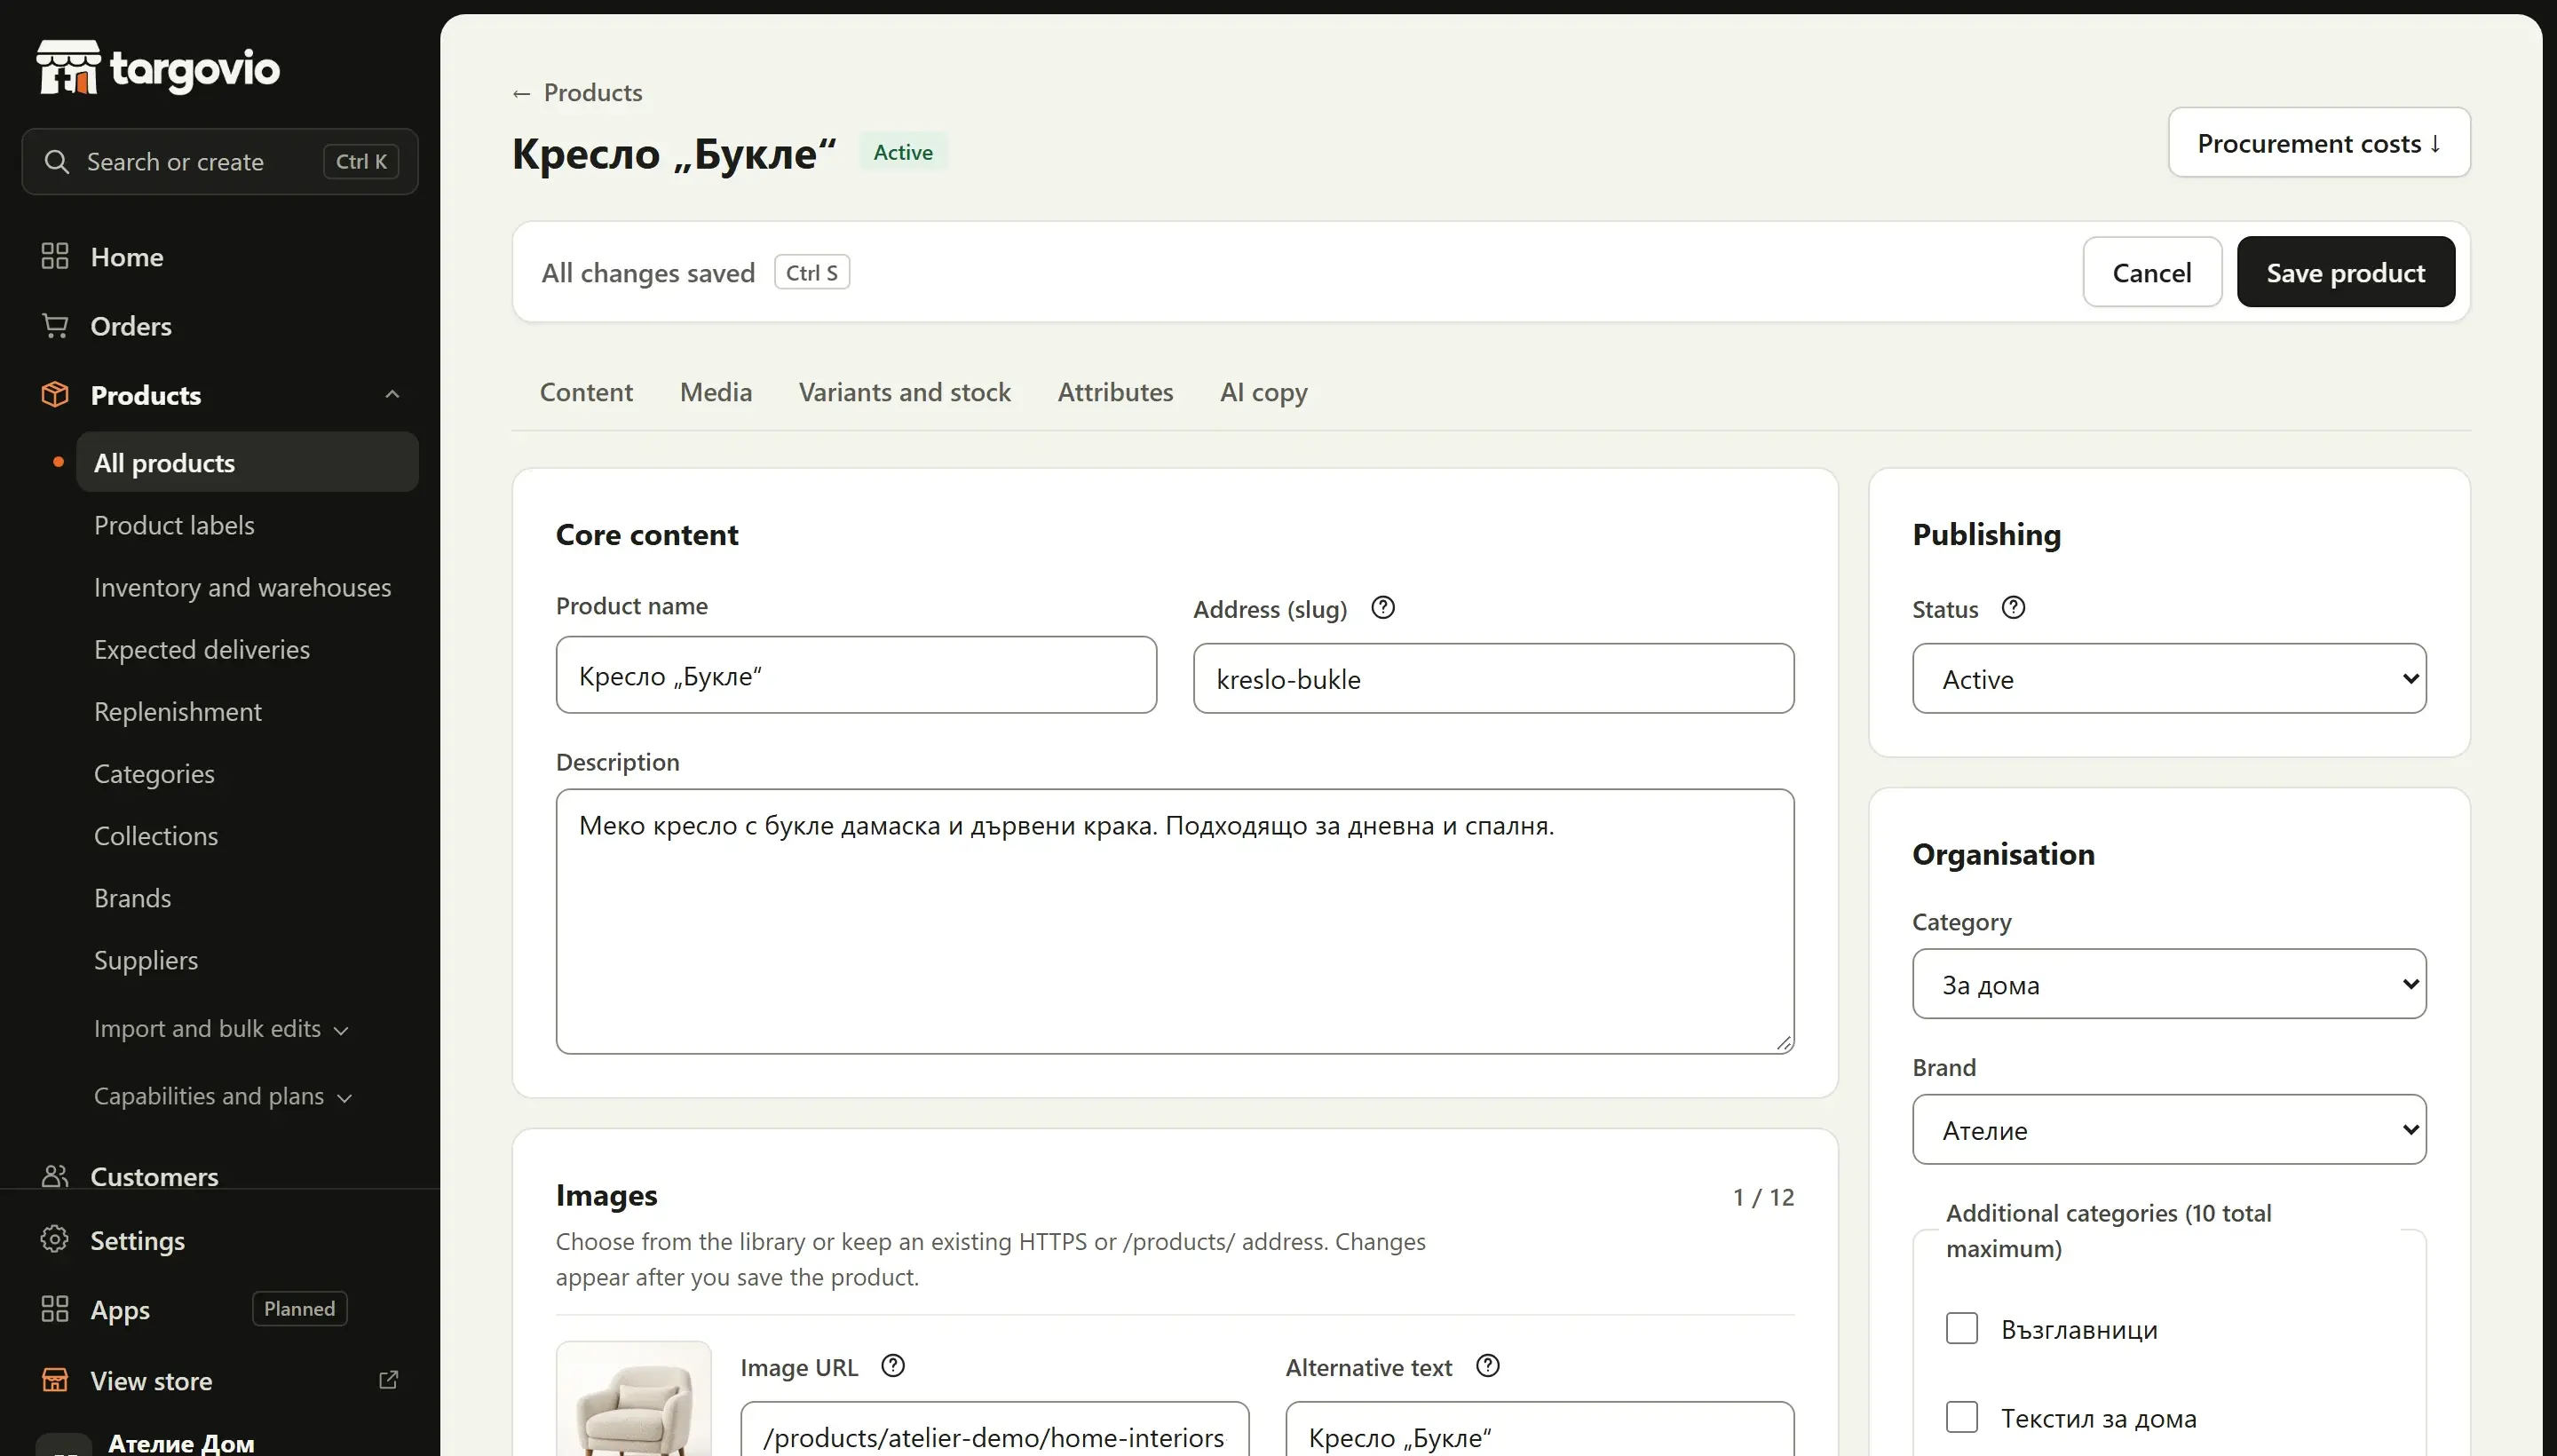2557x1456 pixels.
Task: Open Expected deliveries page
Action: 202,649
